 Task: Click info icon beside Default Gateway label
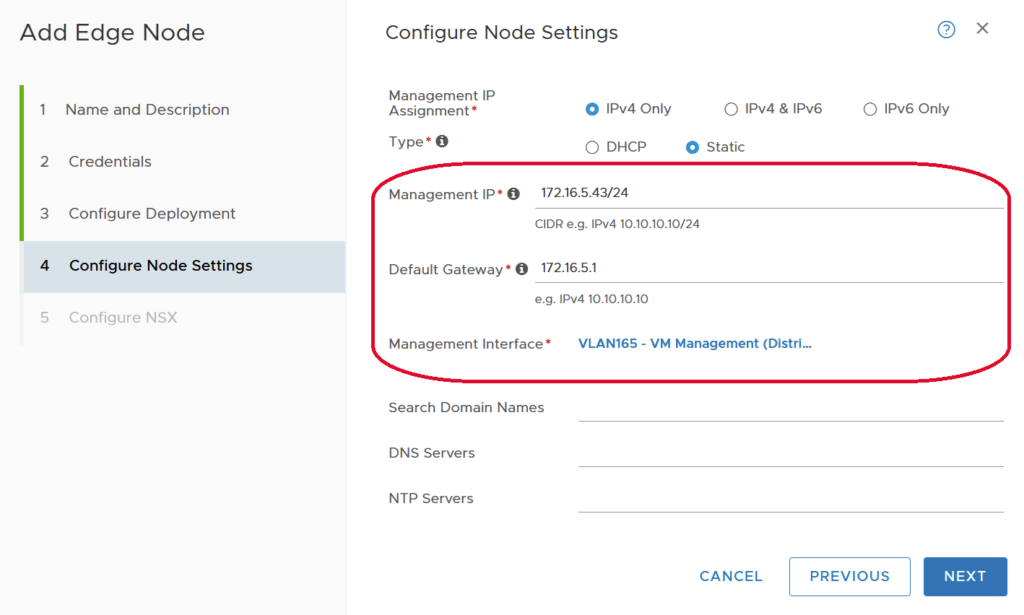point(521,269)
